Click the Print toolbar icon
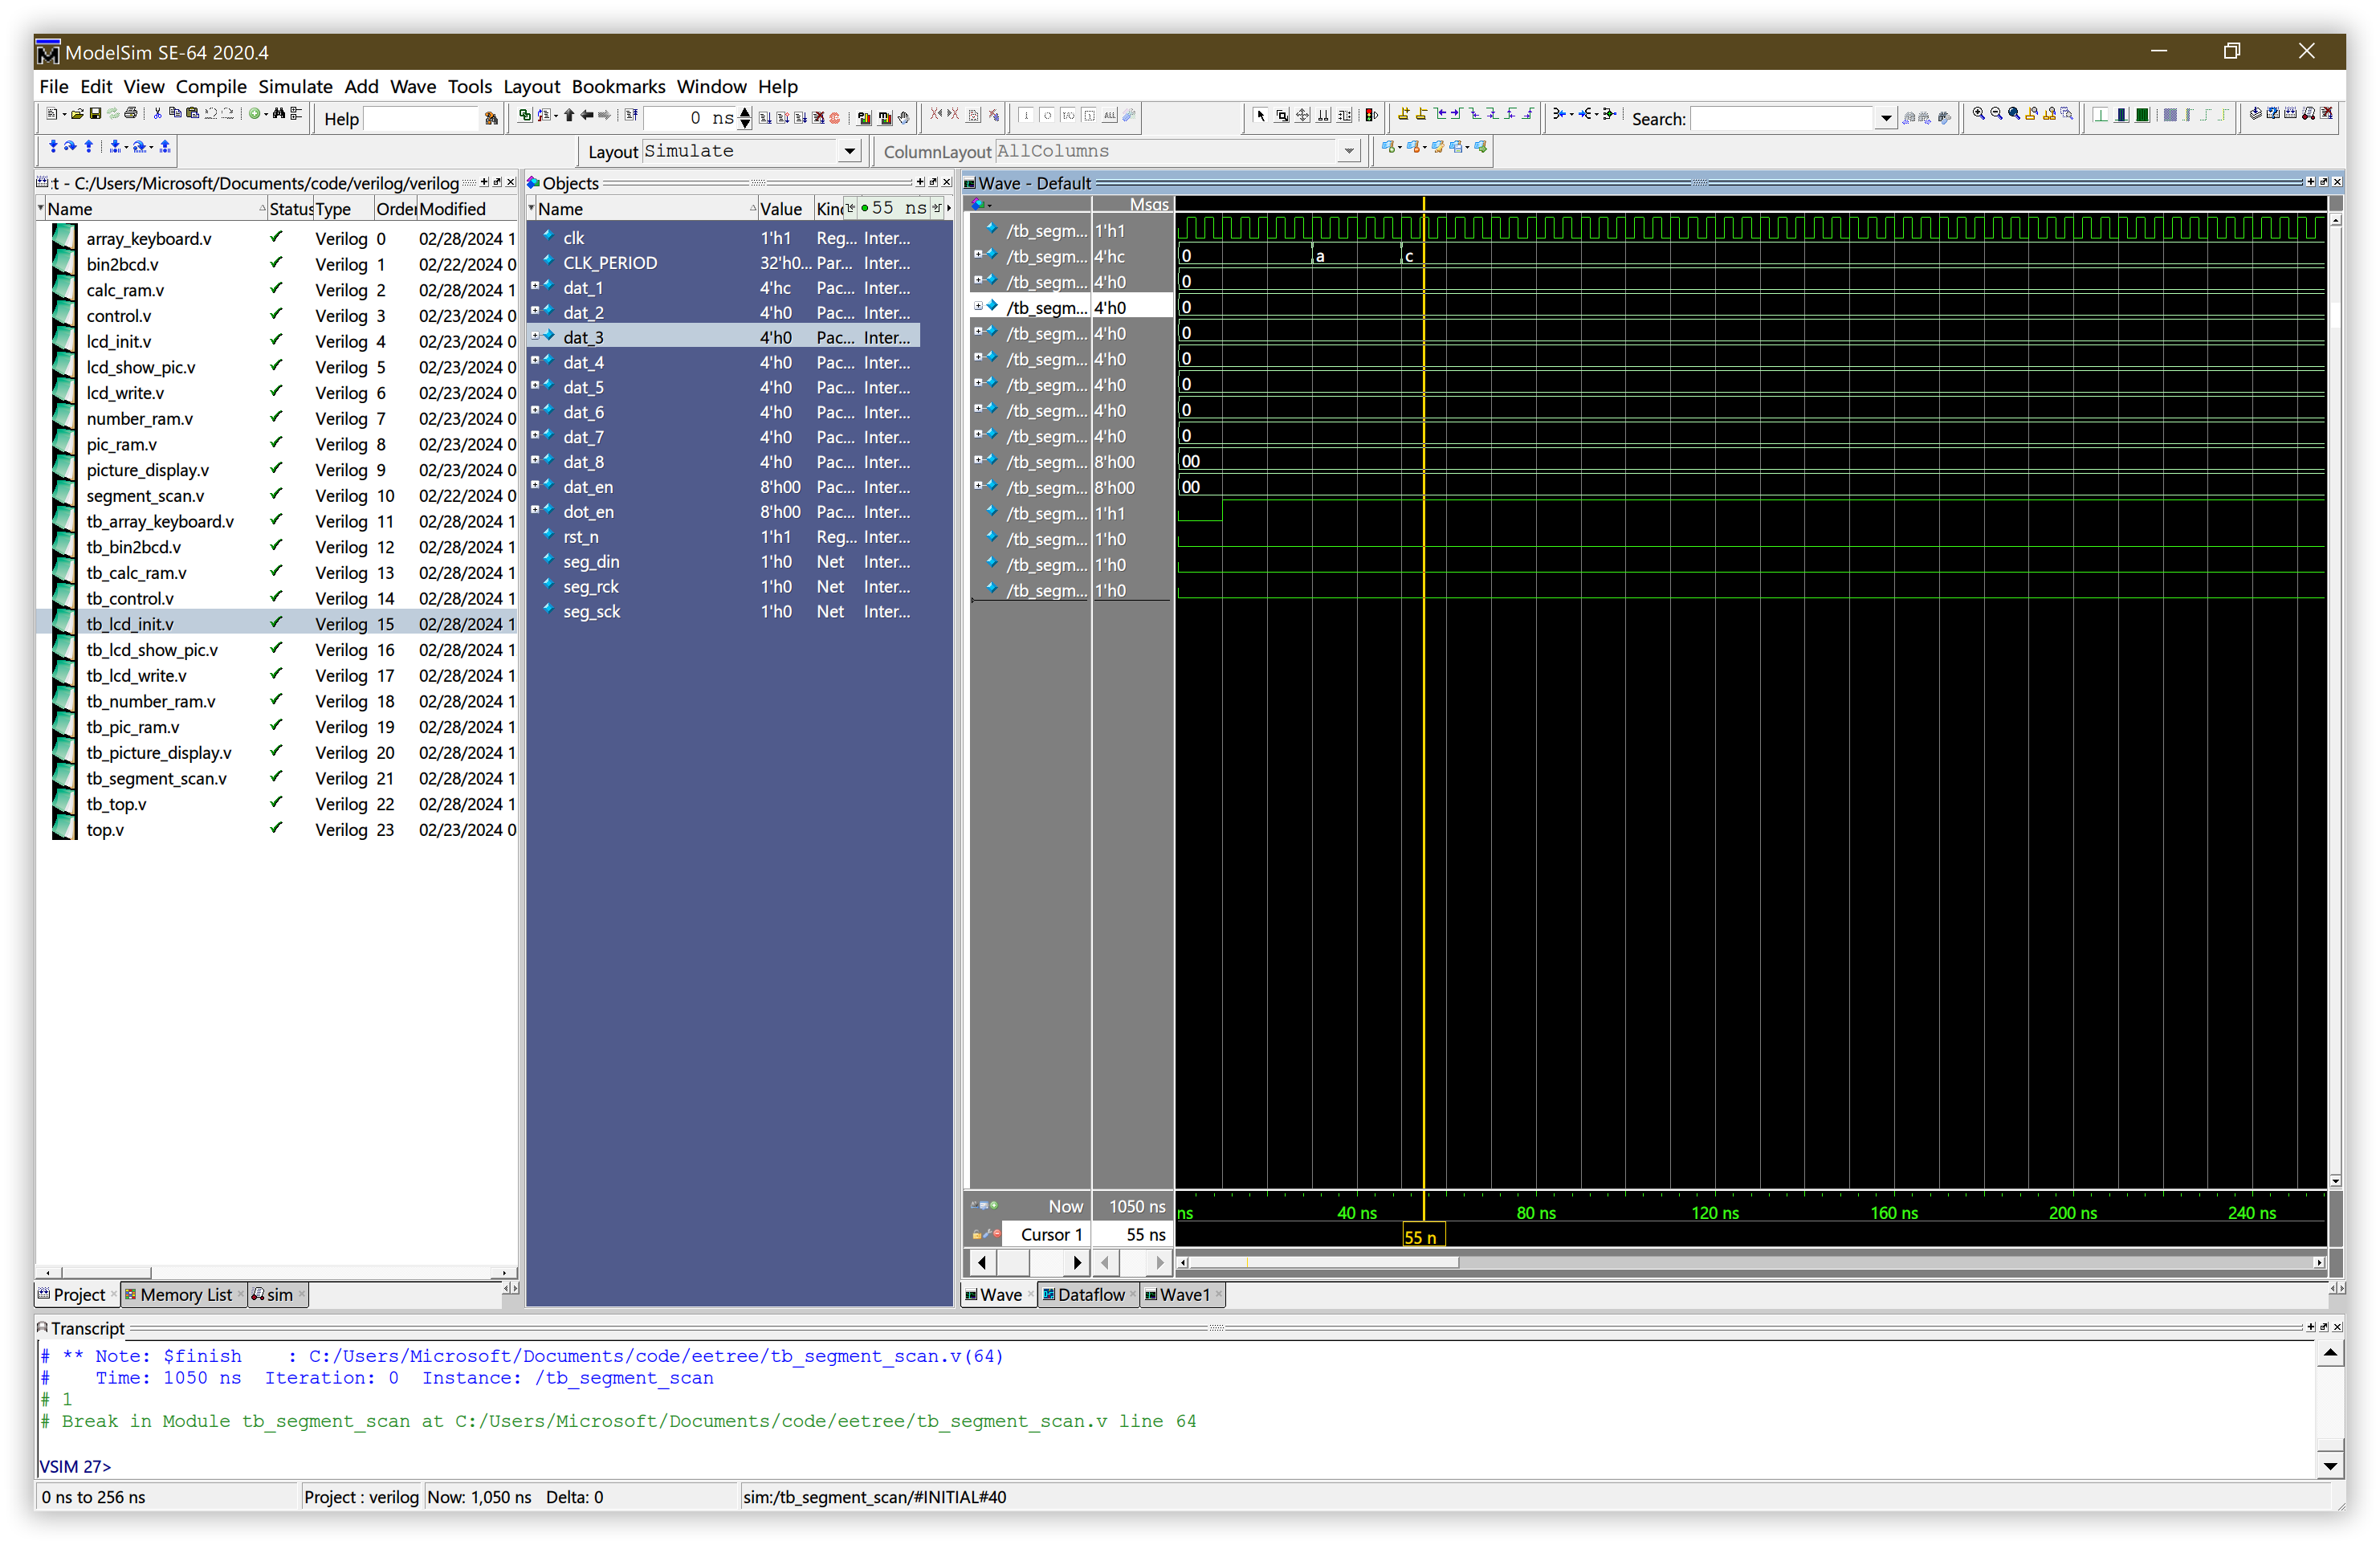 pos(130,114)
